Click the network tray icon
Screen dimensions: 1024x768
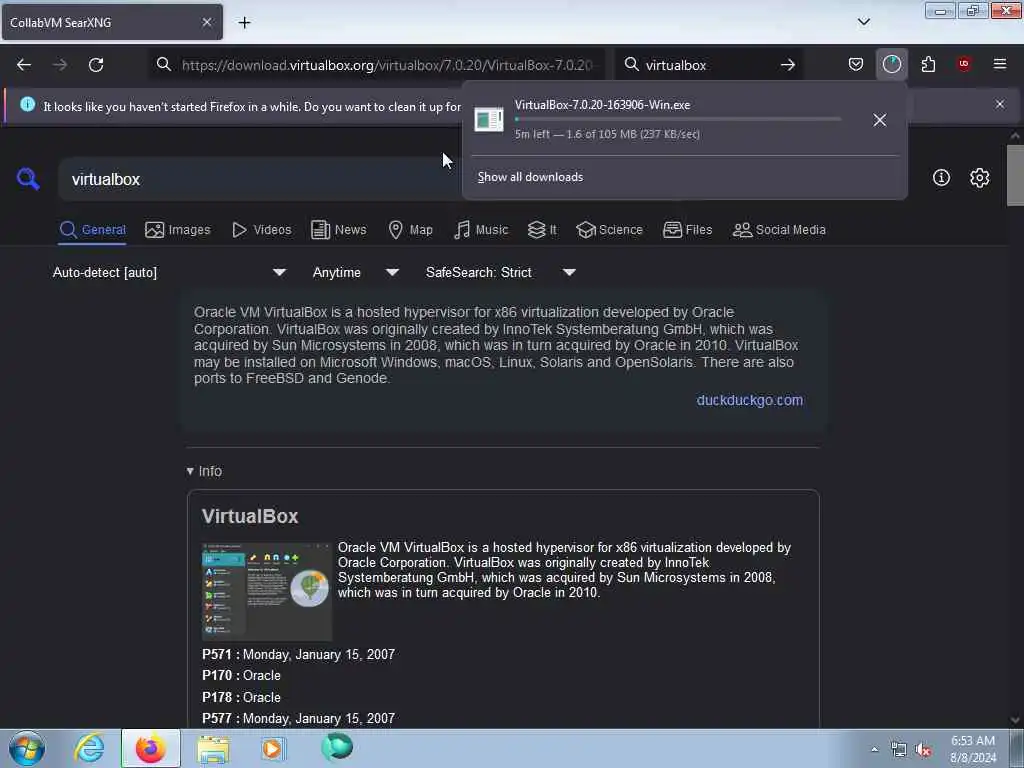click(899, 750)
